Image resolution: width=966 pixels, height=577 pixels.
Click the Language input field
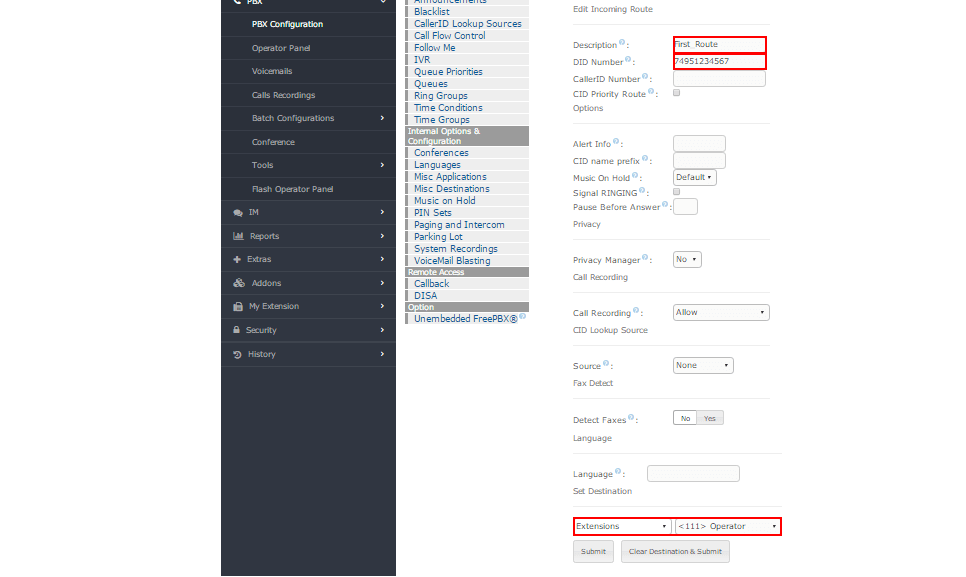pyautogui.click(x=693, y=474)
